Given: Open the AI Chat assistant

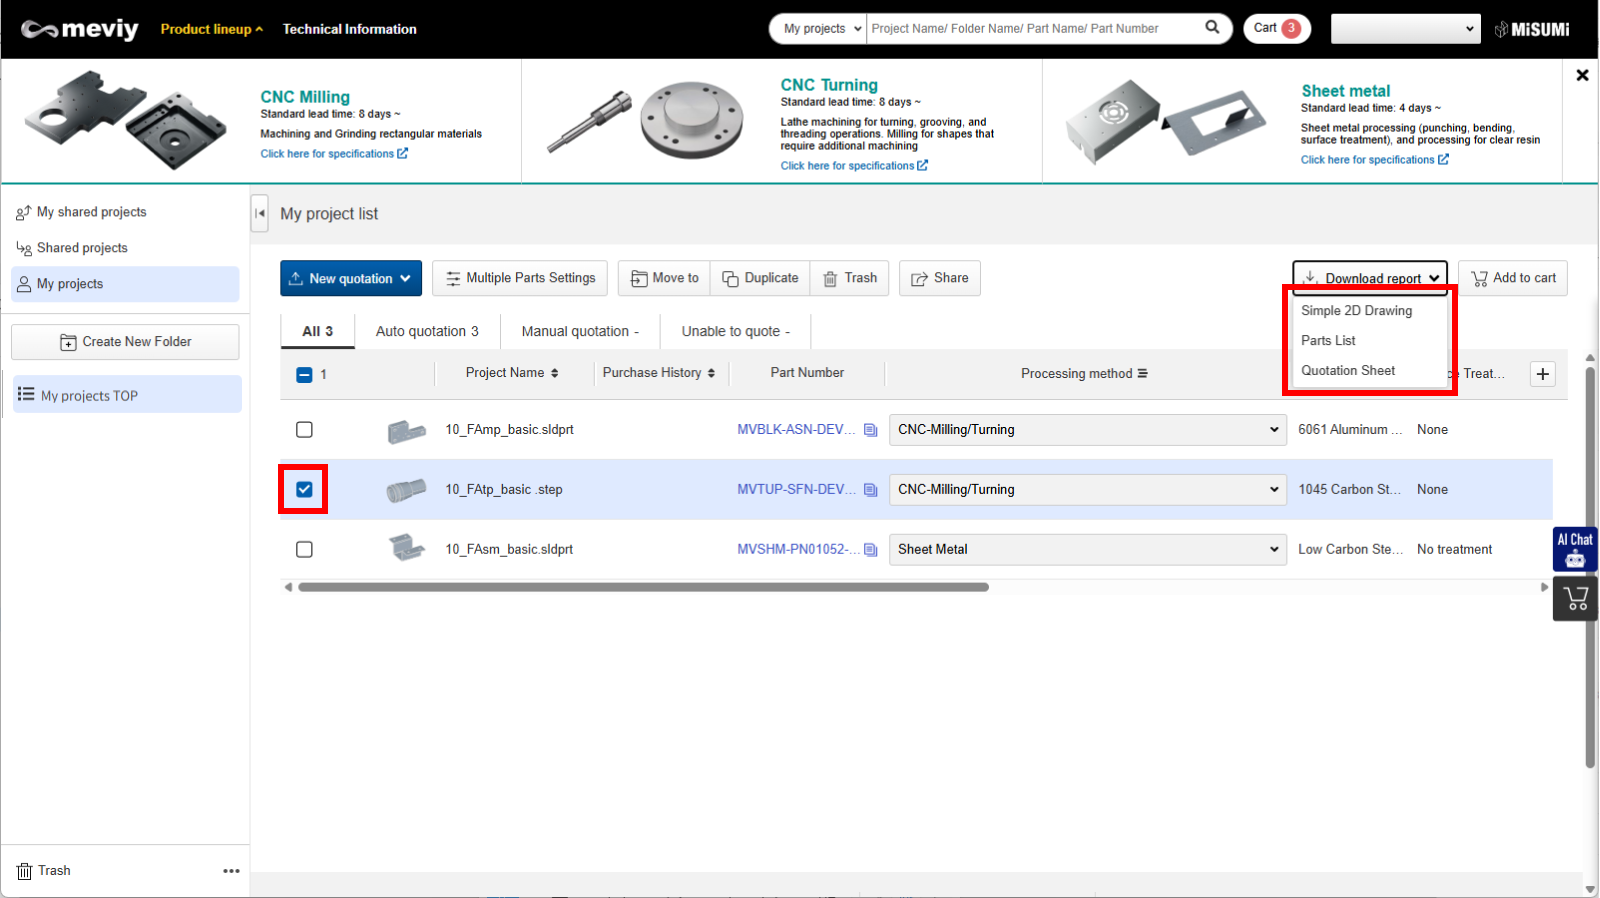Looking at the screenshot, I should tap(1574, 549).
